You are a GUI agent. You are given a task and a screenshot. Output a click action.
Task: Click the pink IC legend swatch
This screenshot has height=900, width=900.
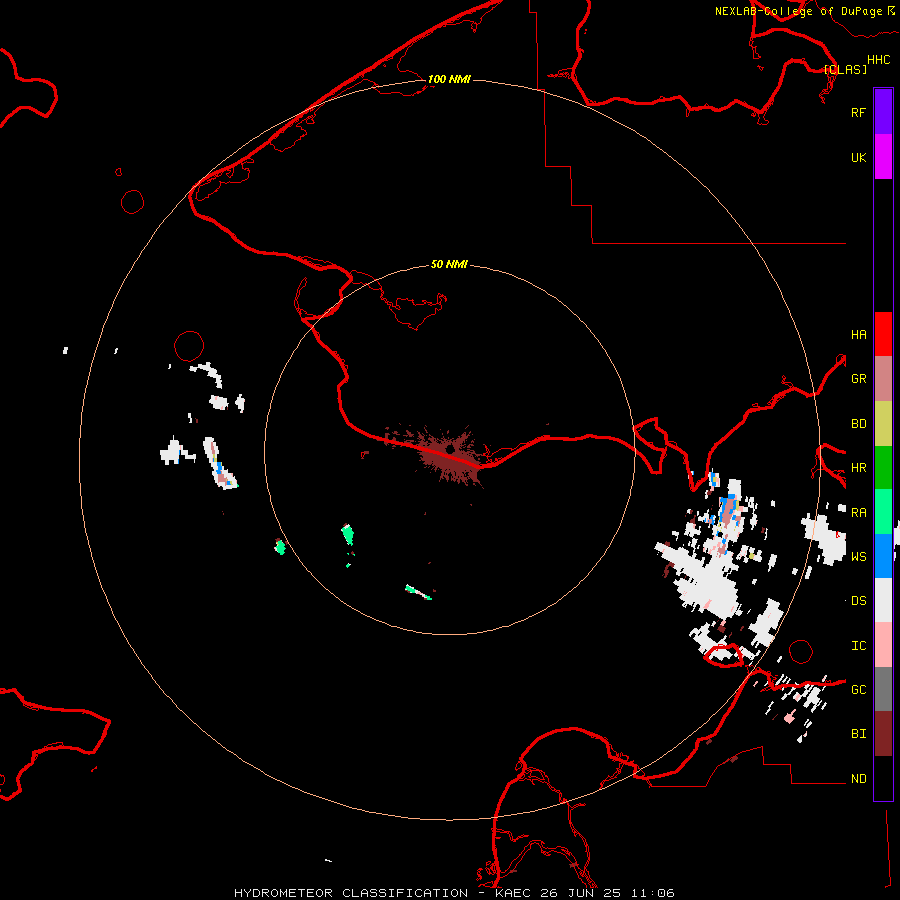click(883, 645)
